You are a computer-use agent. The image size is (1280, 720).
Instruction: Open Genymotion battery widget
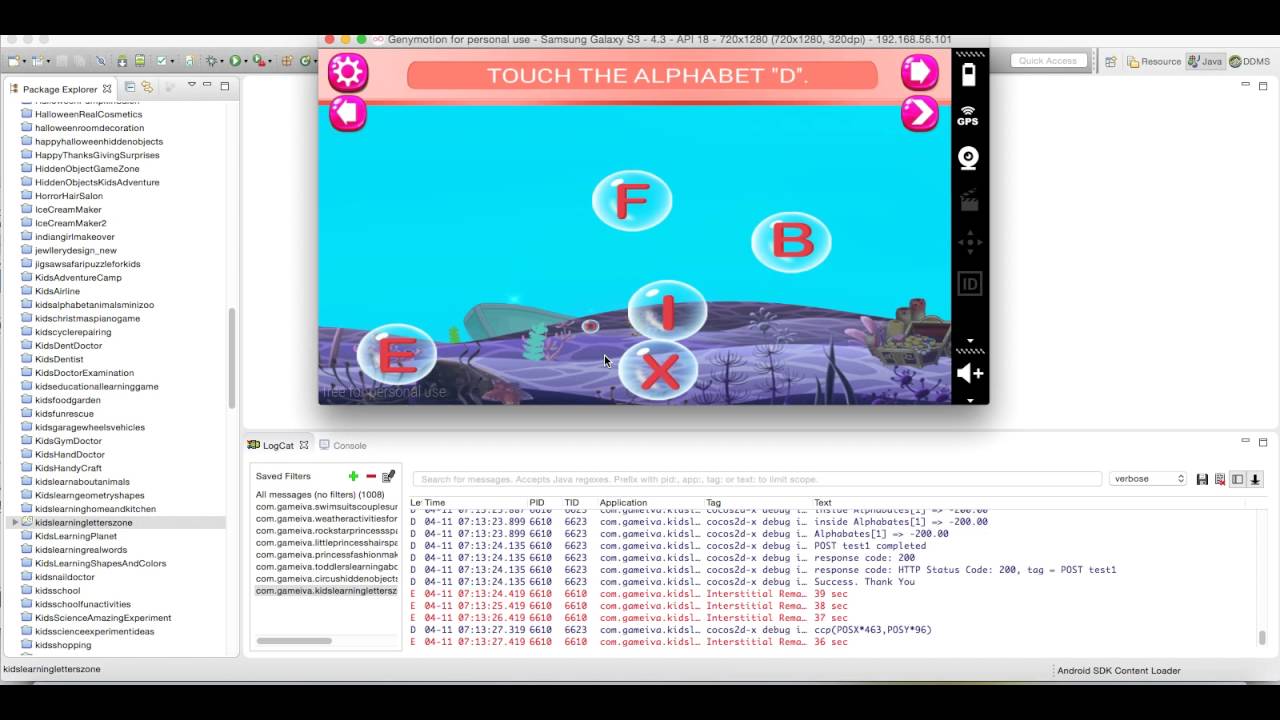coord(968,74)
